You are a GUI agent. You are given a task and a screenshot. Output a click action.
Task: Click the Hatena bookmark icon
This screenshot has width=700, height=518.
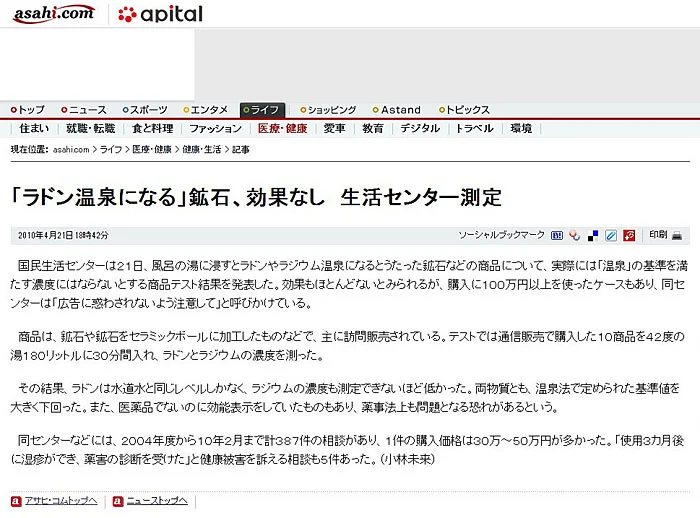coord(557,235)
